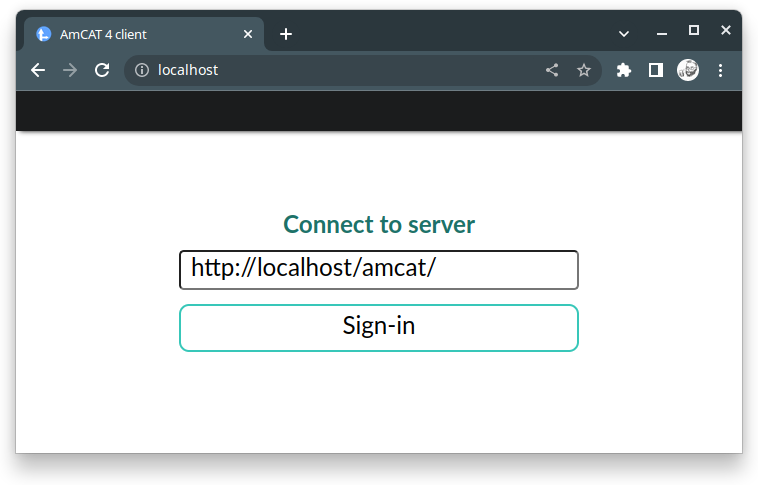Open the user profile avatar
The image size is (758, 485).
[x=688, y=70]
